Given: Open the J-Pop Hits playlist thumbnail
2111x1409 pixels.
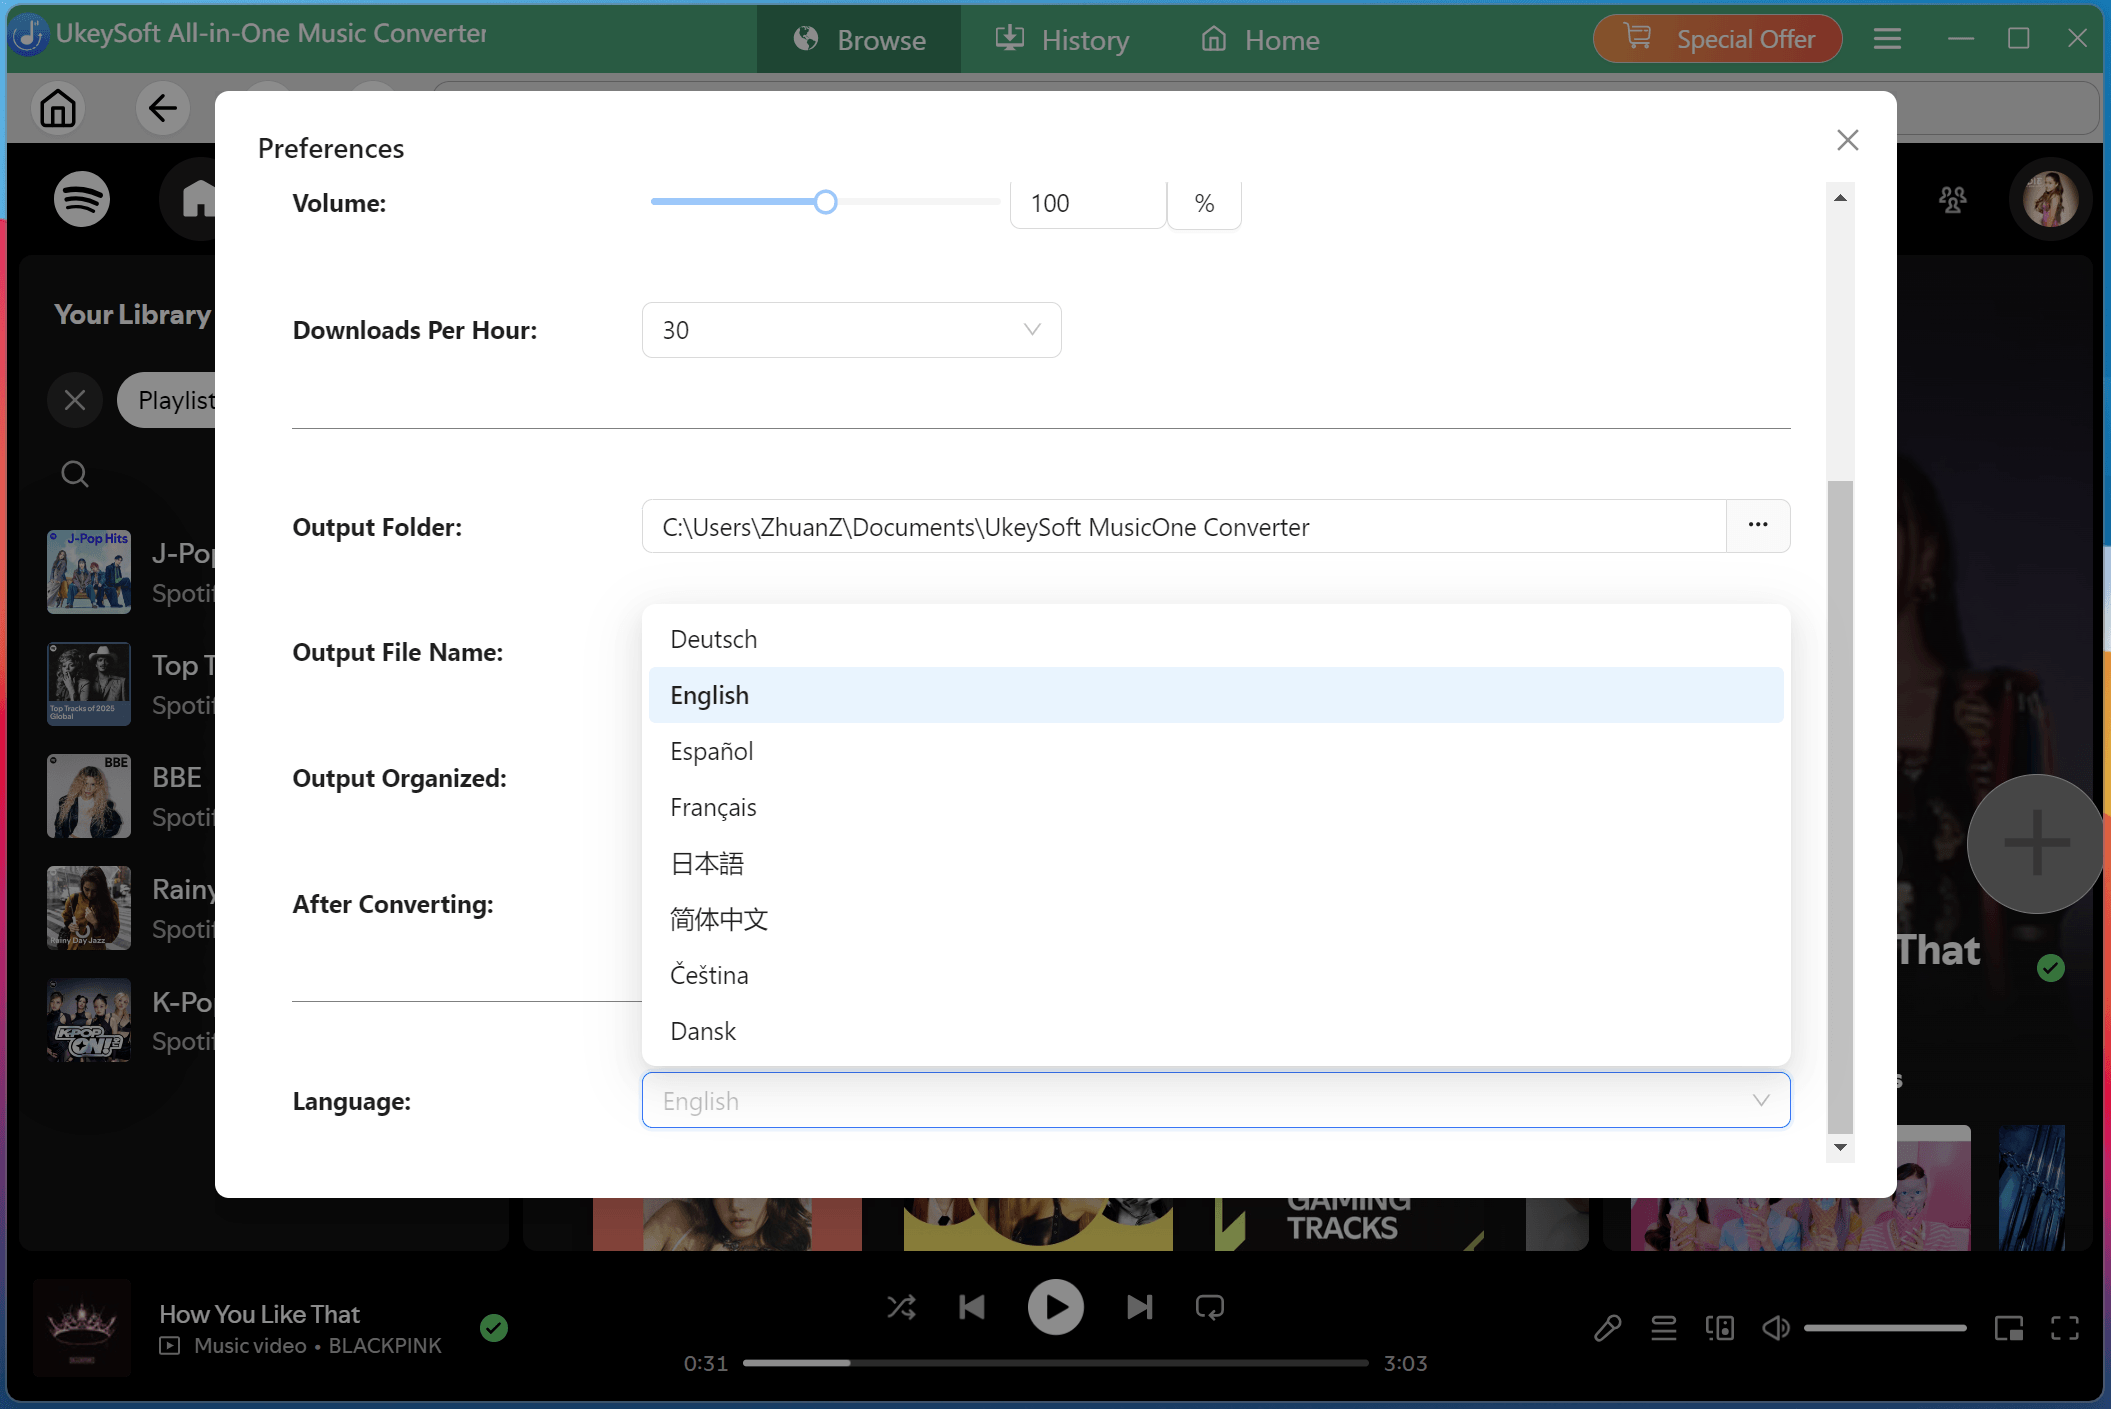Looking at the screenshot, I should [88, 571].
